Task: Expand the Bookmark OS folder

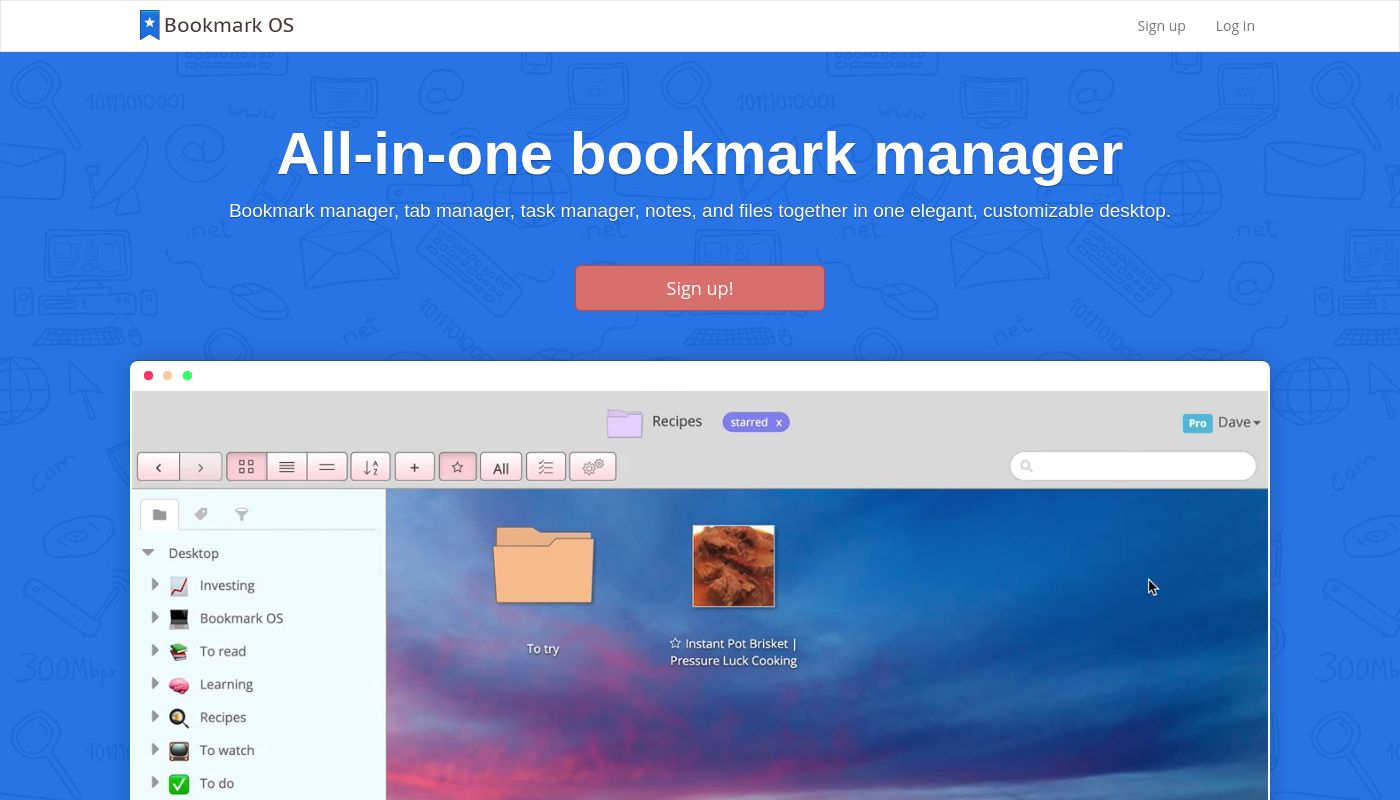Action: (155, 618)
